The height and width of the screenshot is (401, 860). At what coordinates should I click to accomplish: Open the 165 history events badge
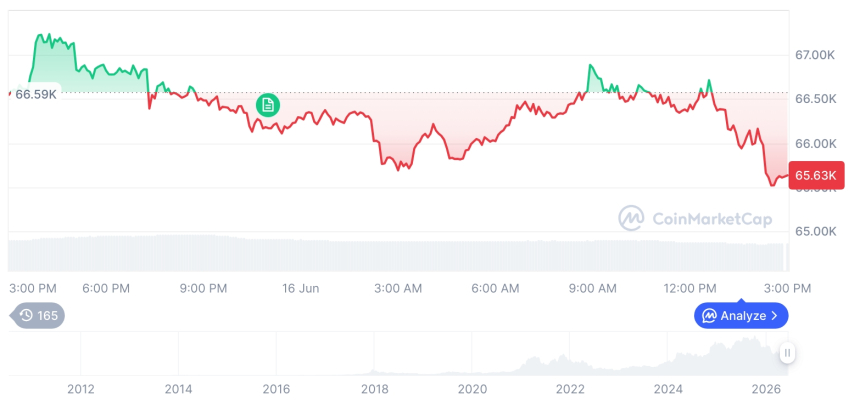tap(37, 315)
